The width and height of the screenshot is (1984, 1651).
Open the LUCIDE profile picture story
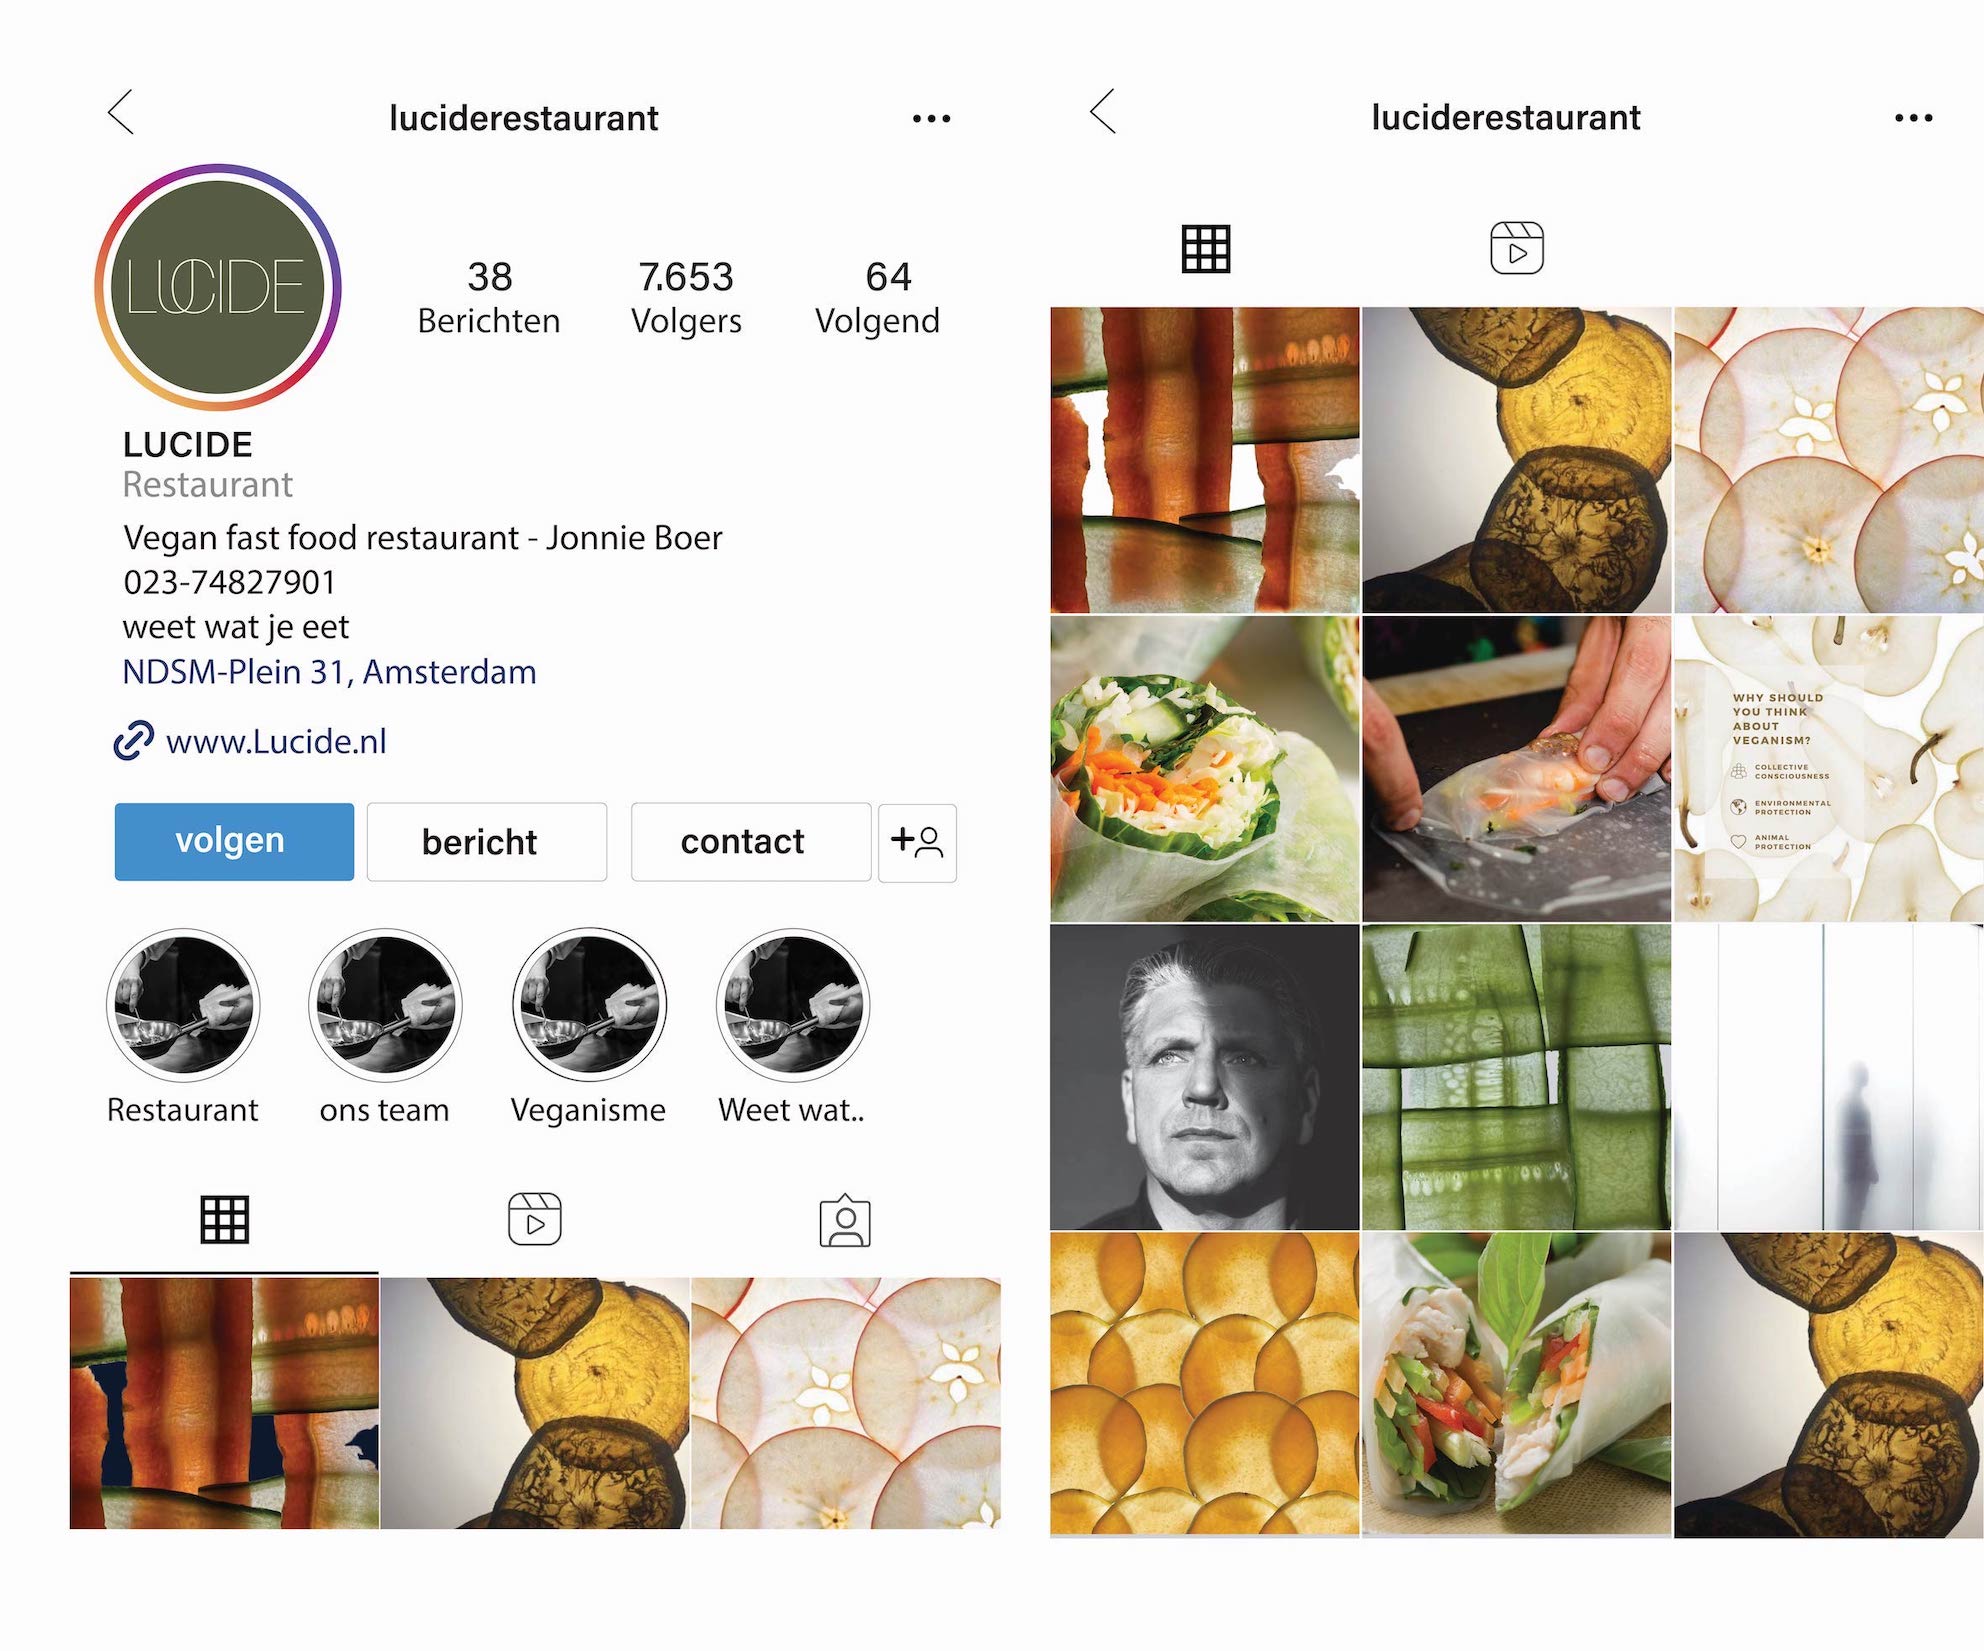pos(218,287)
